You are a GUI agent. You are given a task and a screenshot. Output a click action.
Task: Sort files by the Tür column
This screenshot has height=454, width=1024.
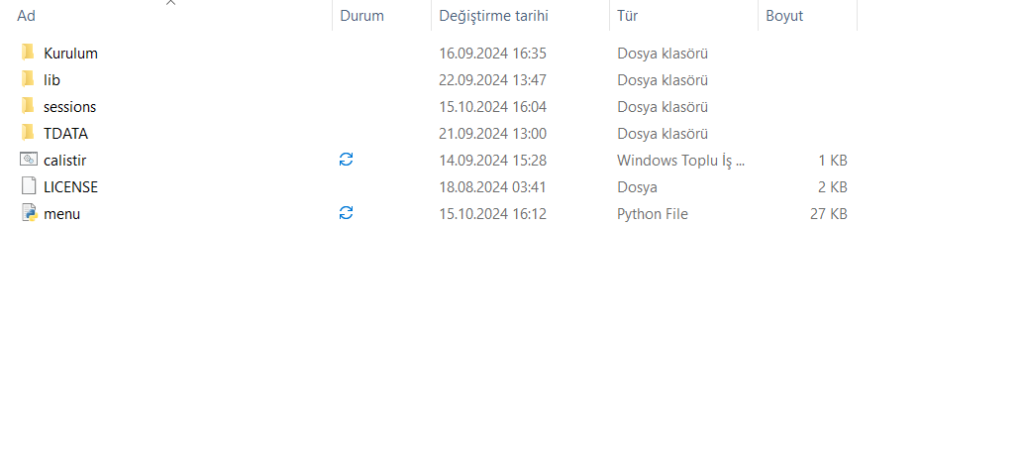pos(628,16)
